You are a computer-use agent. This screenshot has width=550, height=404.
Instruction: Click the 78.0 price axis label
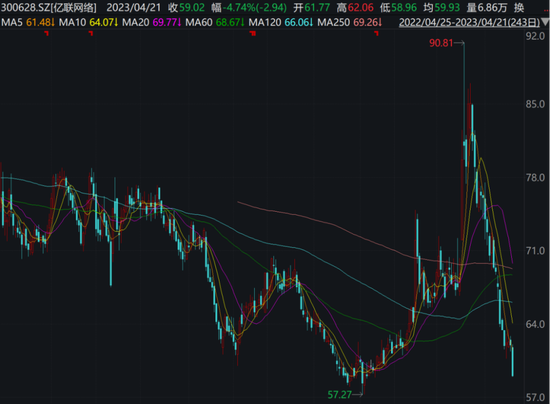click(x=535, y=177)
